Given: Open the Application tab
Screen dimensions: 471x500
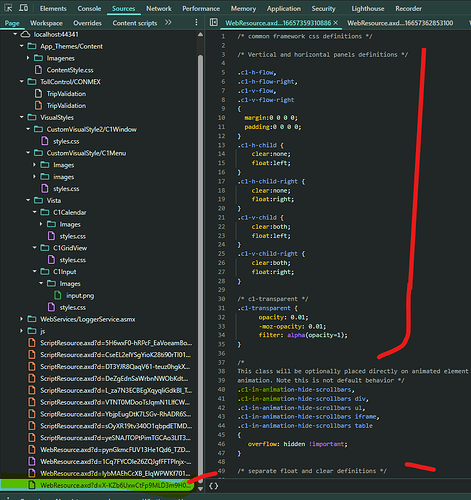Looking at the screenshot, I should tap(284, 9).
